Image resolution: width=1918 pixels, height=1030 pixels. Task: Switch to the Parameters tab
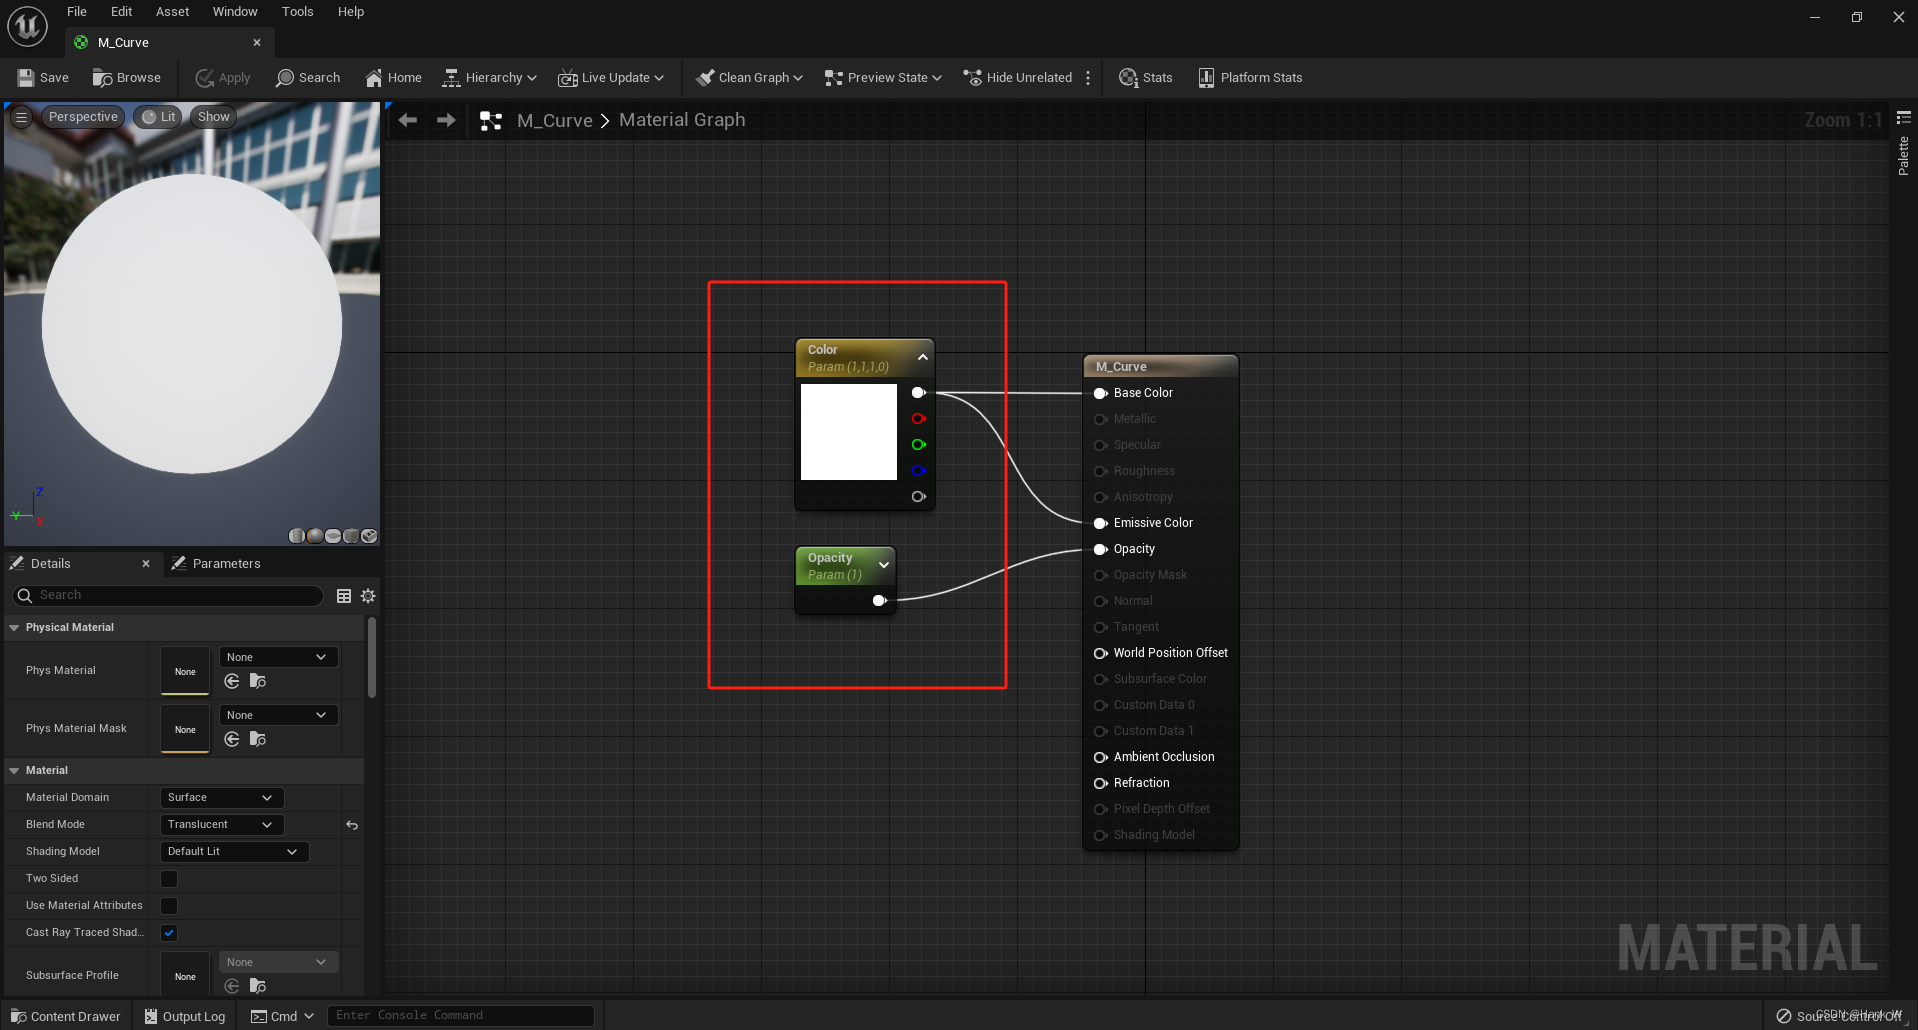click(x=227, y=563)
